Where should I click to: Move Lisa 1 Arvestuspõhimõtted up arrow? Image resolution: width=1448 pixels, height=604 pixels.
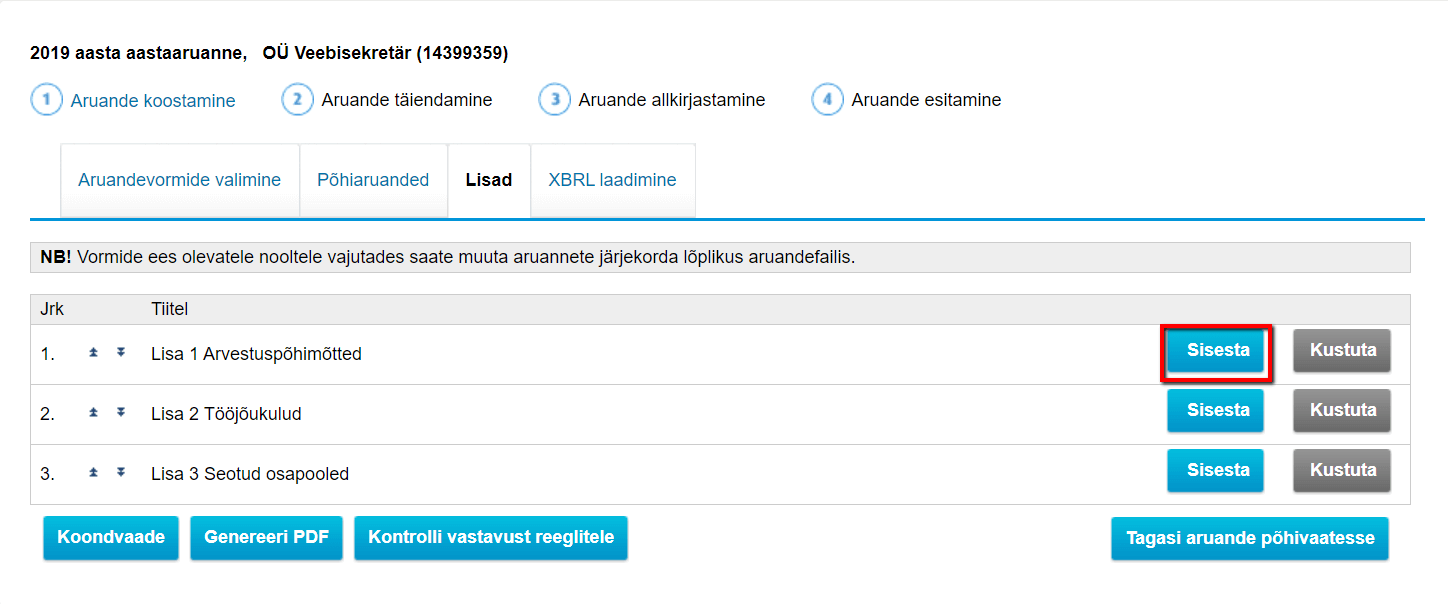[93, 353]
